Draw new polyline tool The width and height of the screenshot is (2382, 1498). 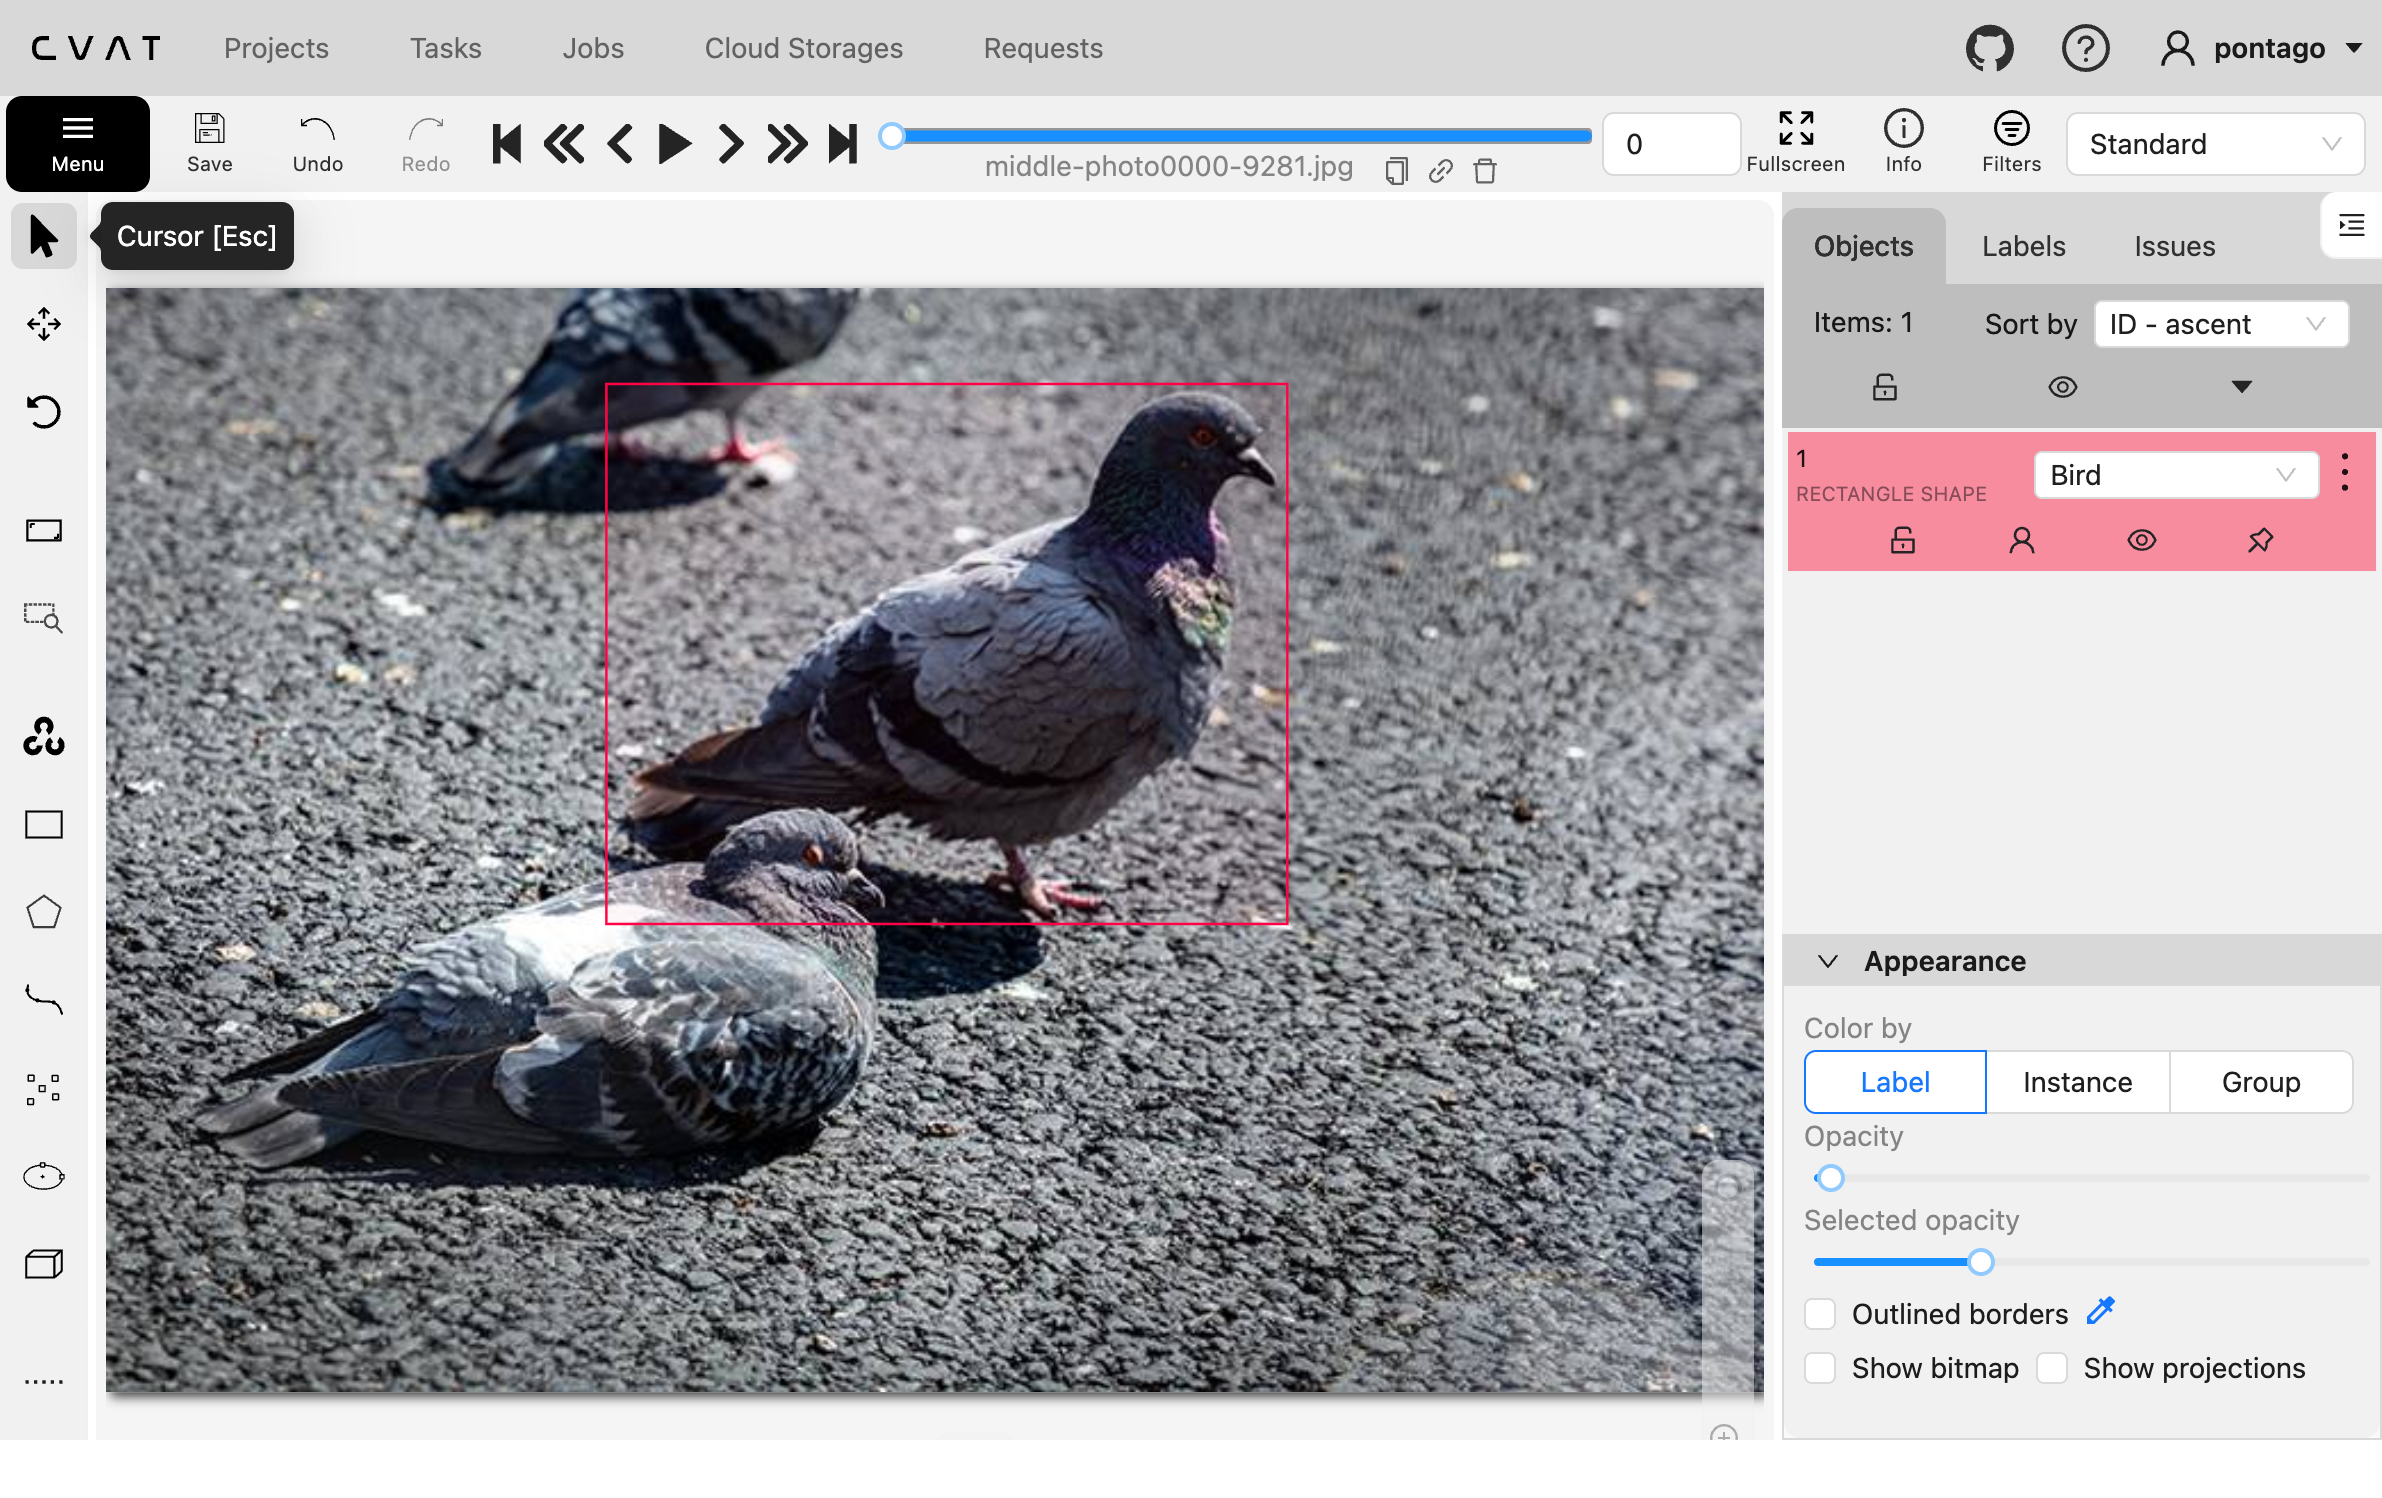(x=44, y=999)
